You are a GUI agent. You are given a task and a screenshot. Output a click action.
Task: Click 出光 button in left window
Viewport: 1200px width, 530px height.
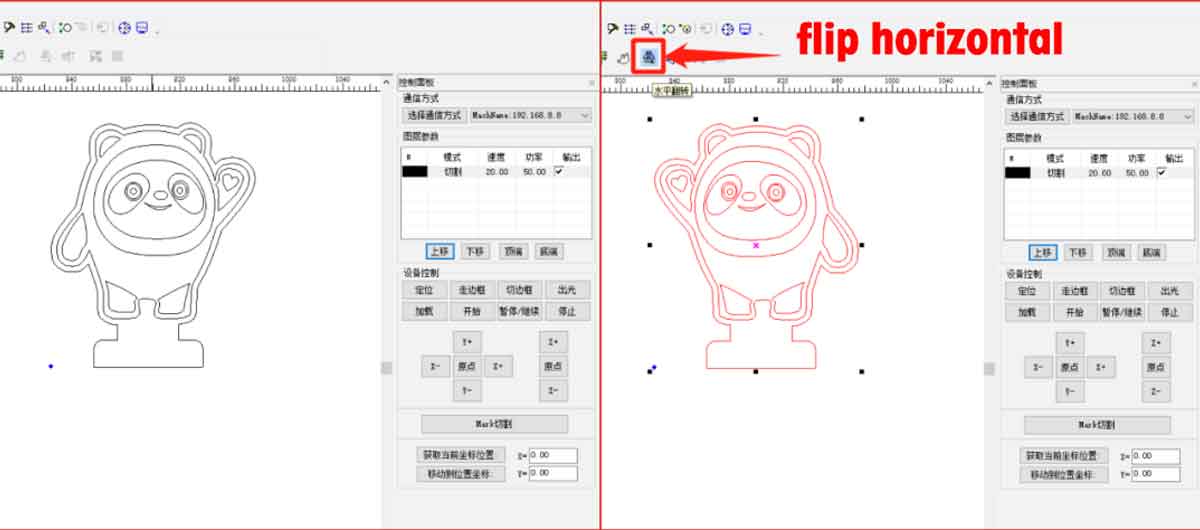point(567,290)
